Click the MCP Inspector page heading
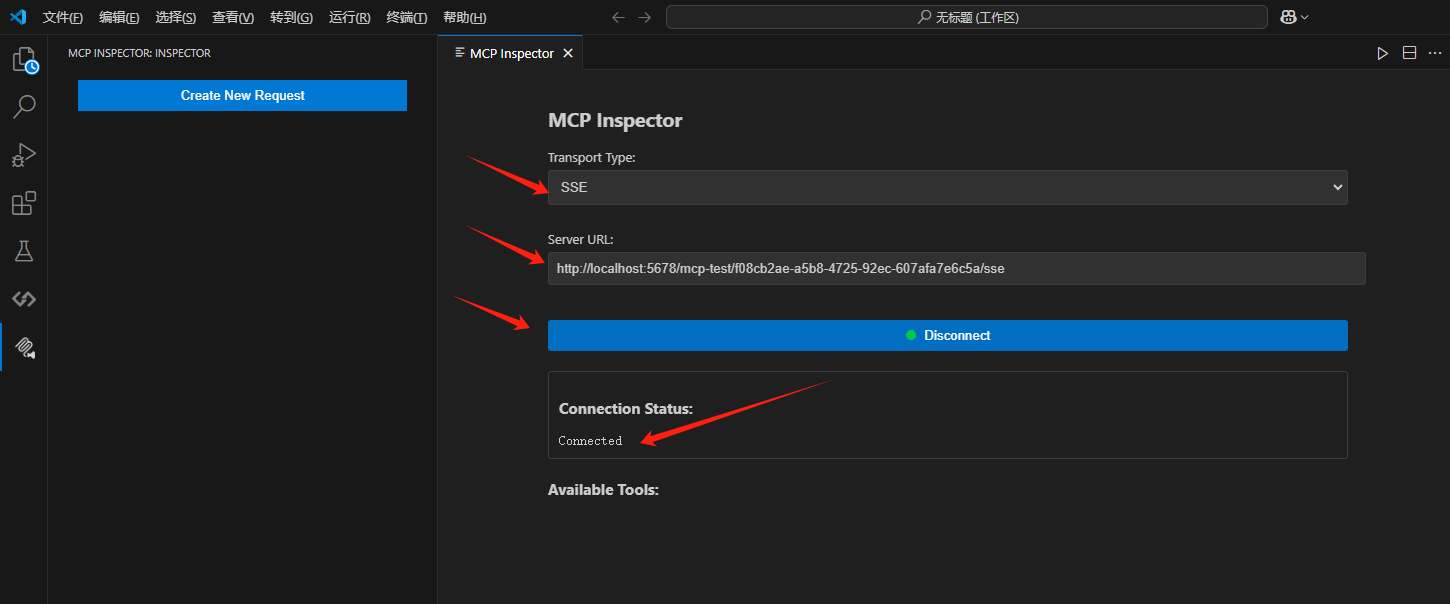Viewport: 1450px width, 604px height. (x=615, y=120)
